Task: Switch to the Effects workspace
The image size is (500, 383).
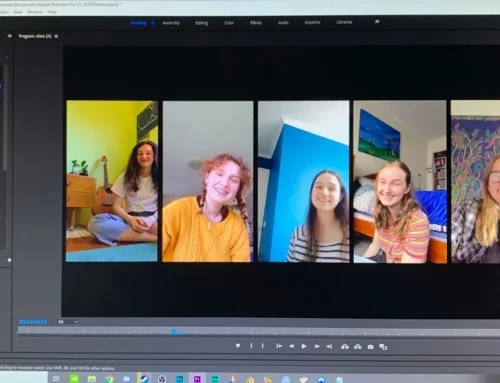Action: click(x=256, y=23)
